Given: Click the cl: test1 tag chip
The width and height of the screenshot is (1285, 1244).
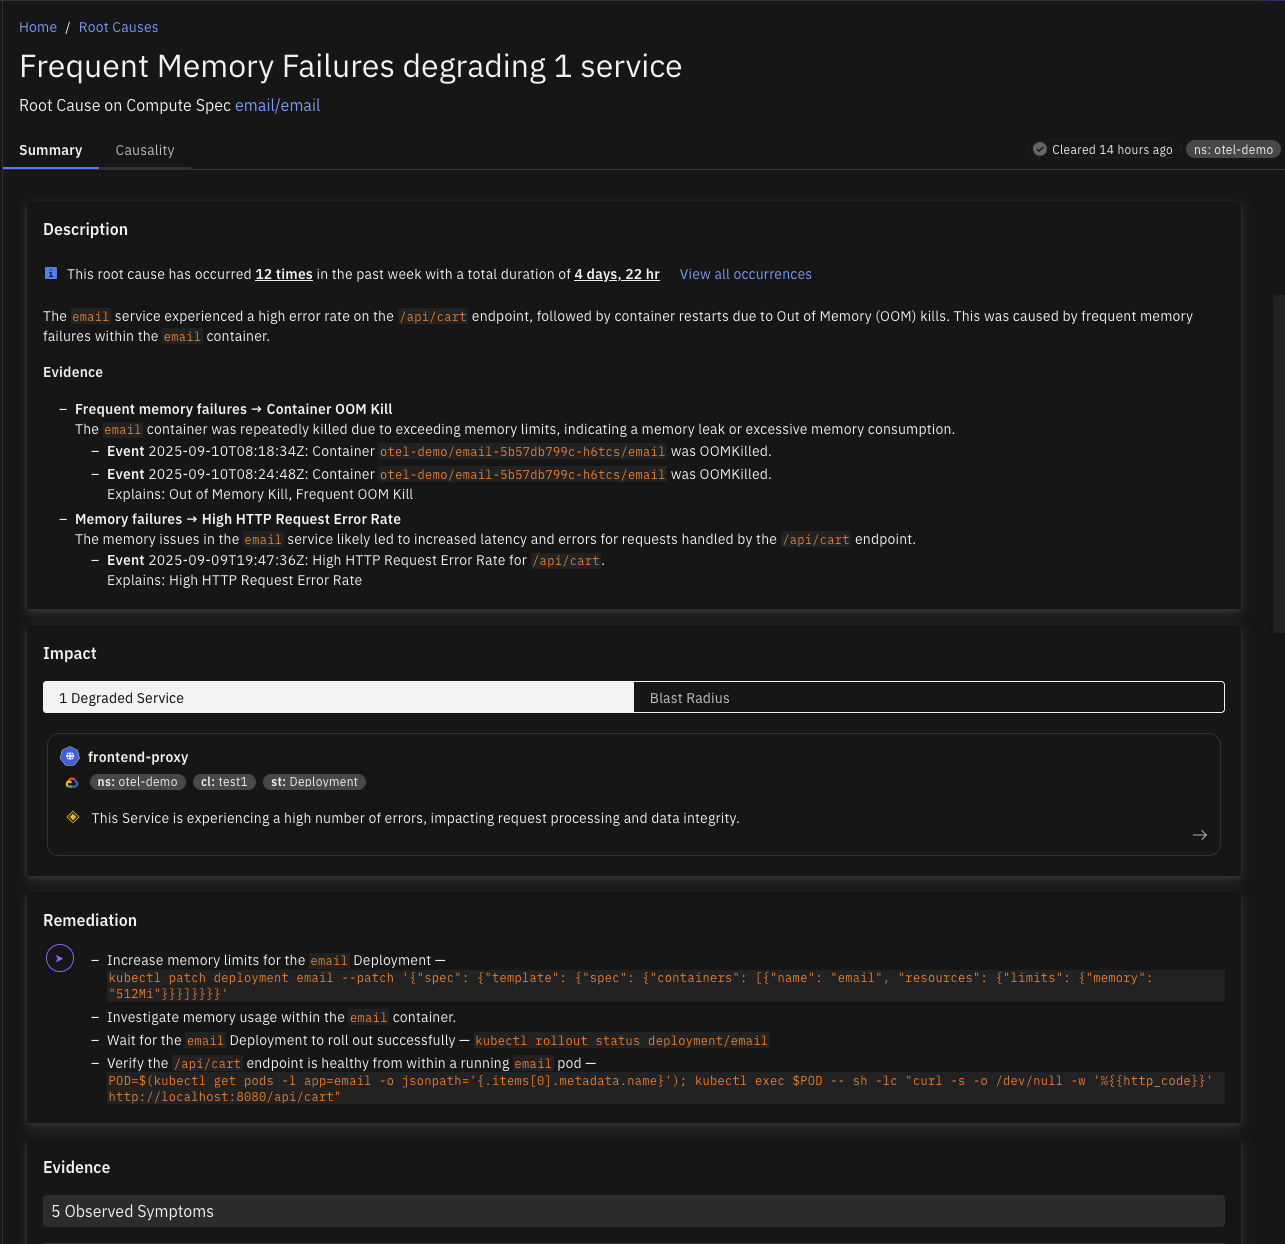Looking at the screenshot, I should coord(224,782).
